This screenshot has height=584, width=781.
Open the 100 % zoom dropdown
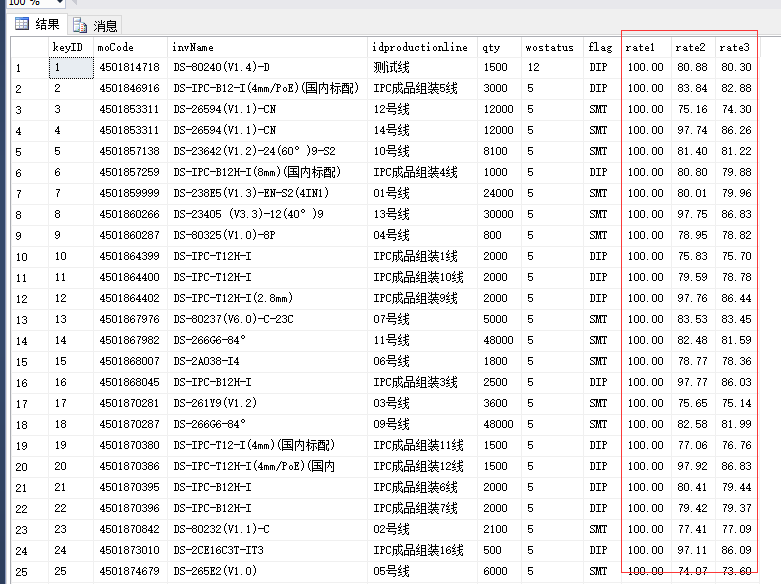59,2
